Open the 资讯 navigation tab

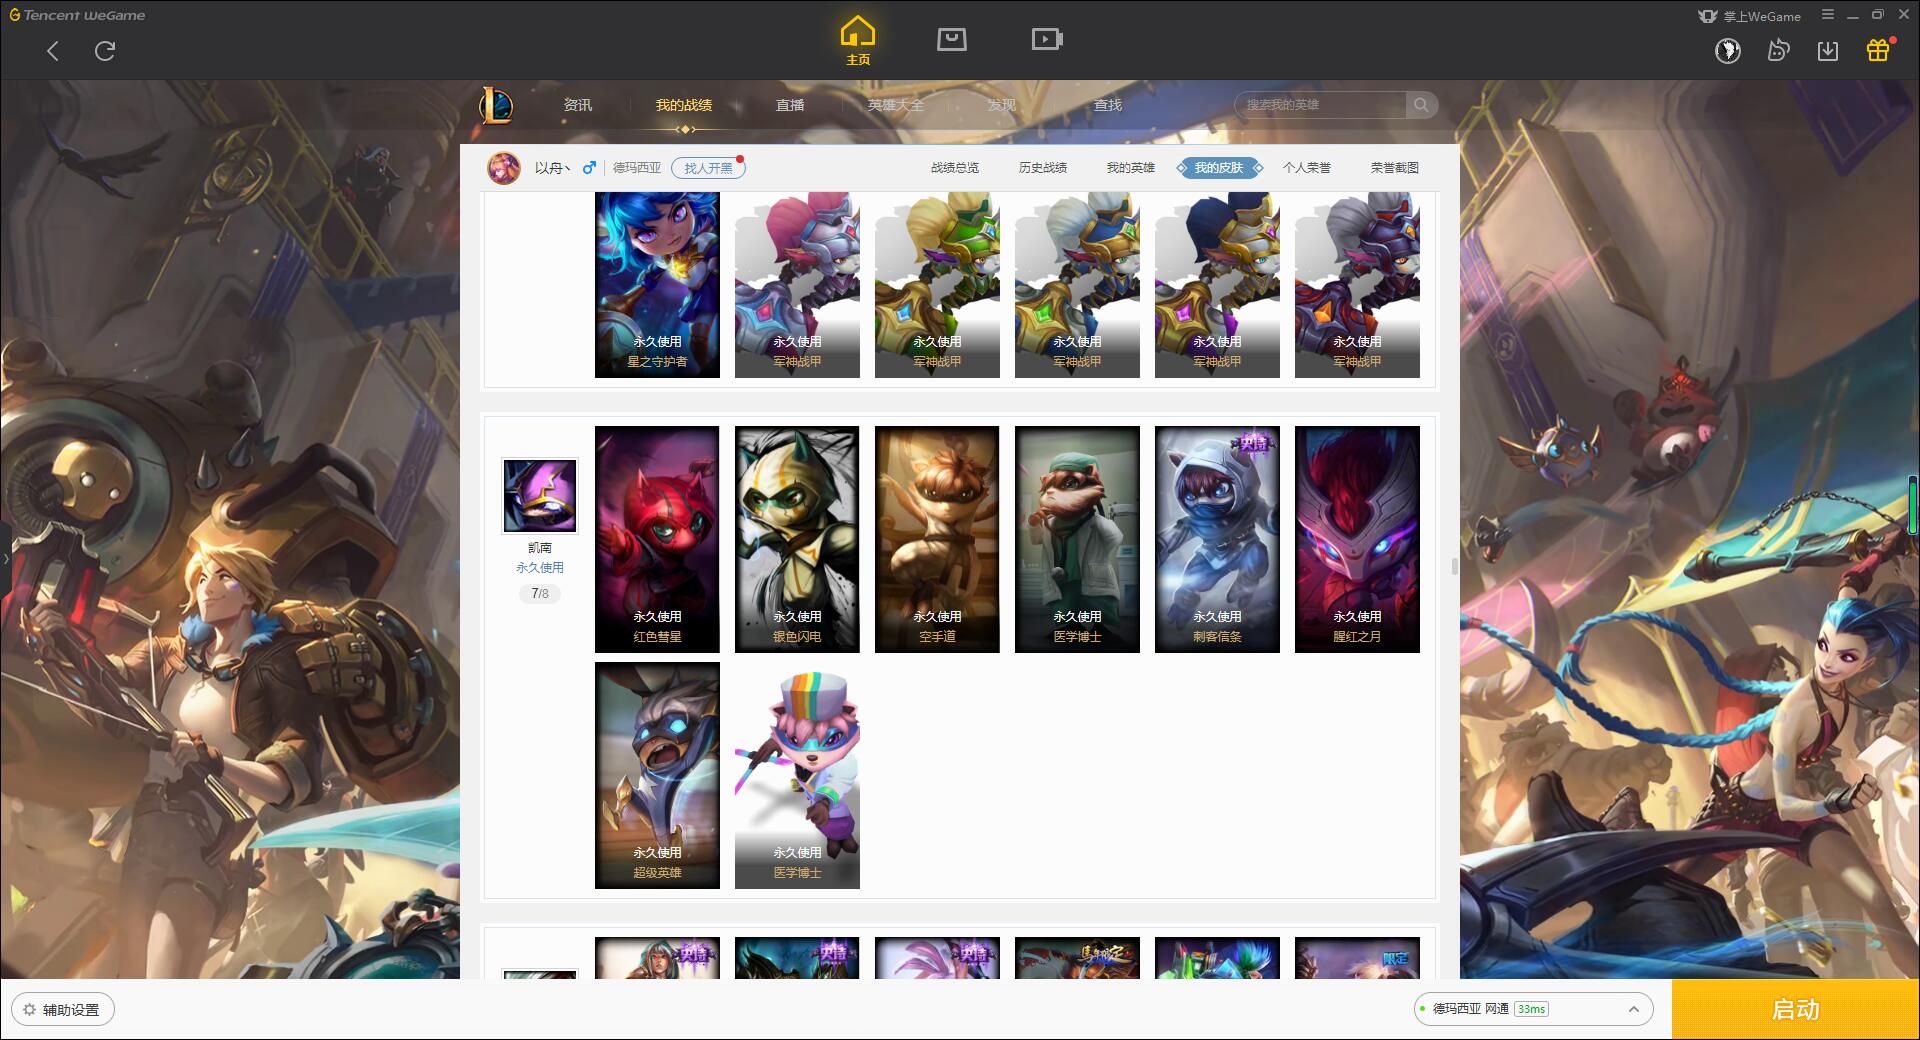[577, 105]
